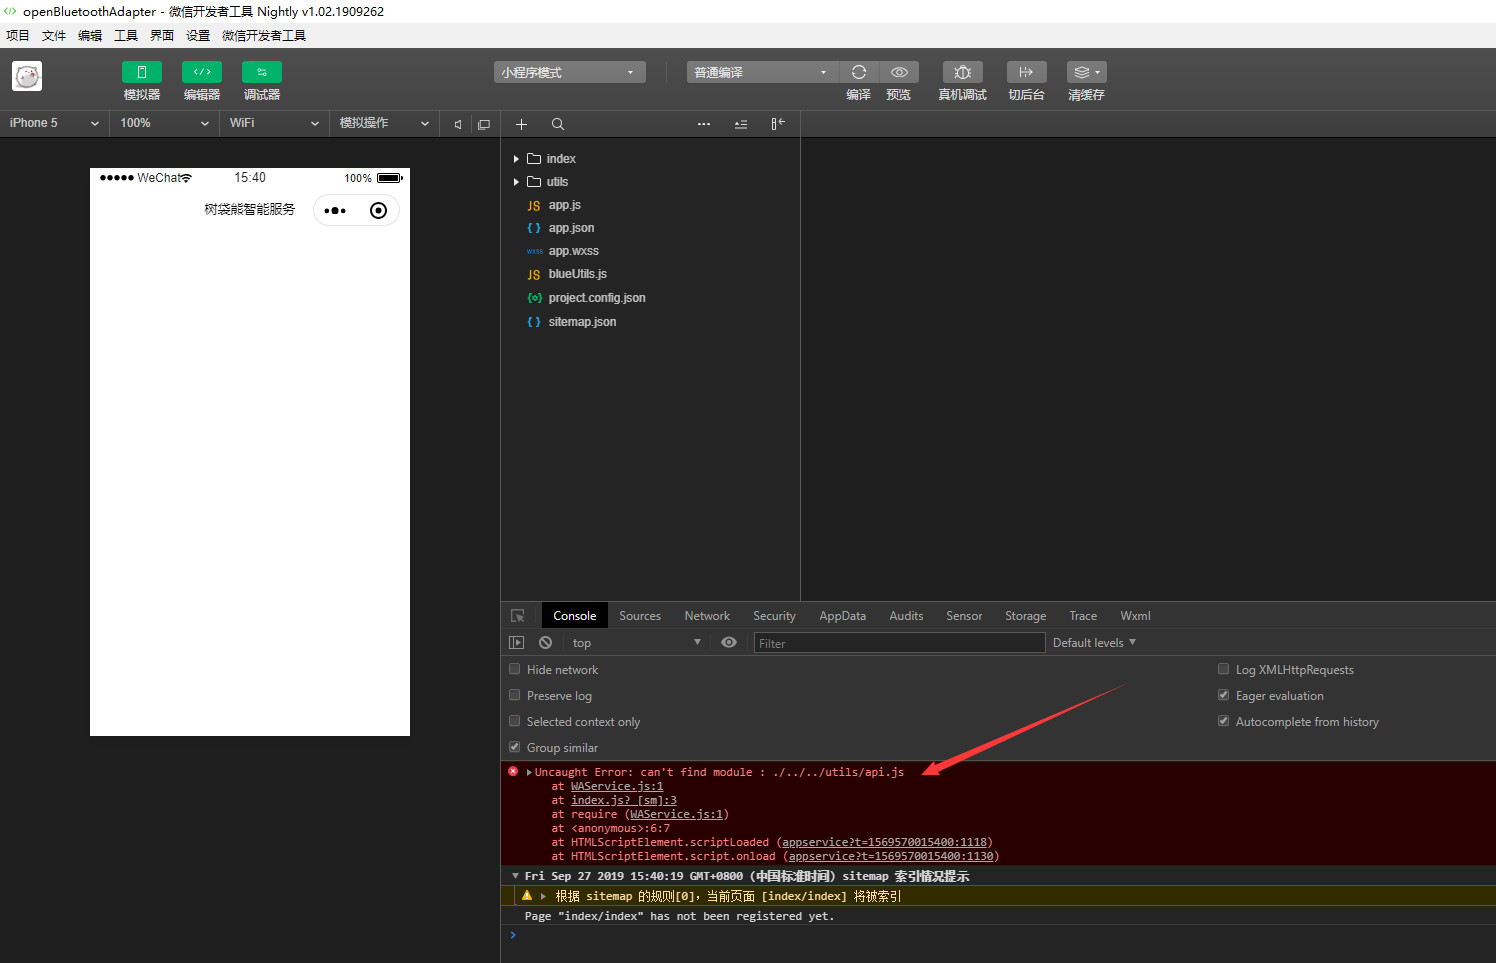Switch to the Sources tab
This screenshot has height=963, width=1496.
(640, 616)
